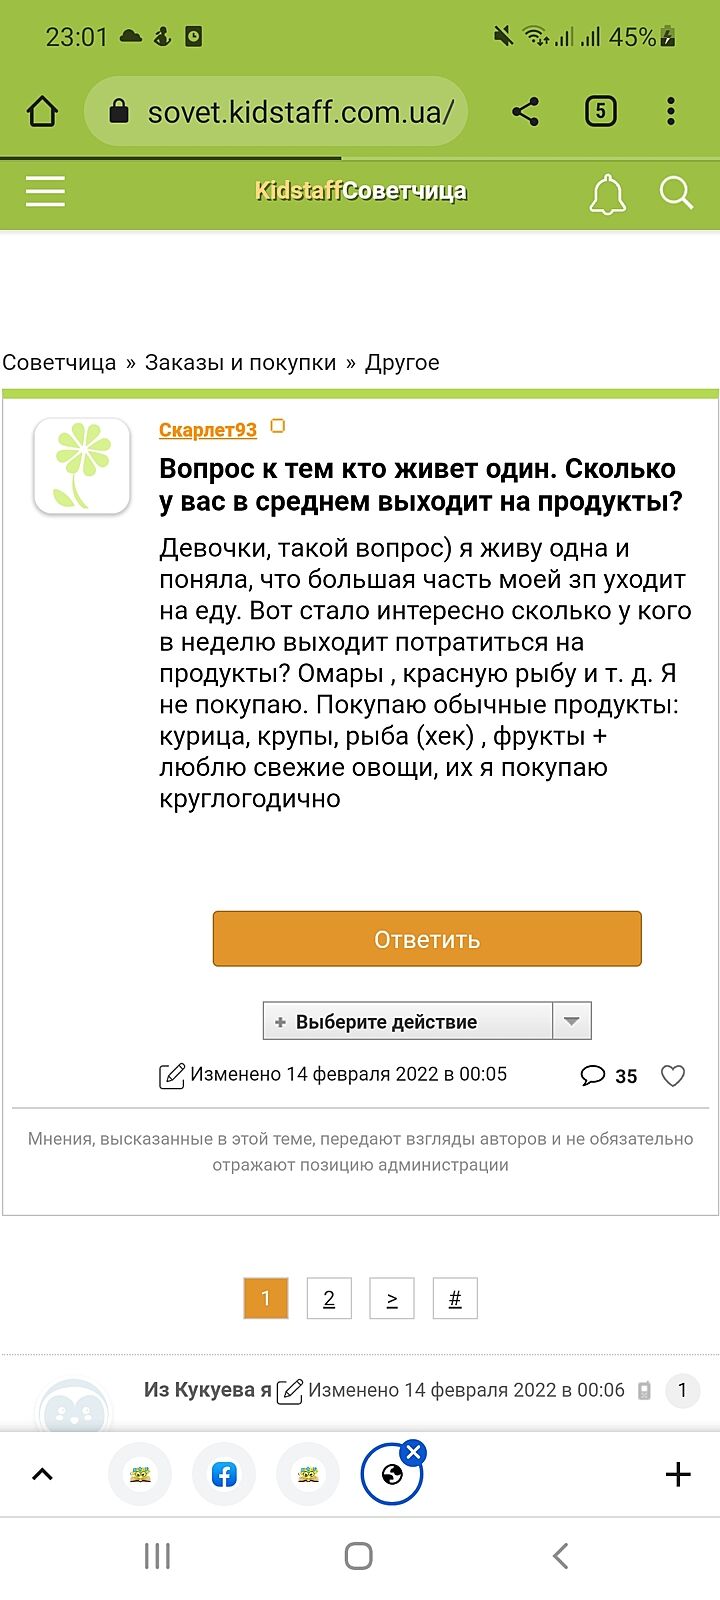The image size is (720, 1600).
Task: Open the site search magnifier
Action: [676, 192]
